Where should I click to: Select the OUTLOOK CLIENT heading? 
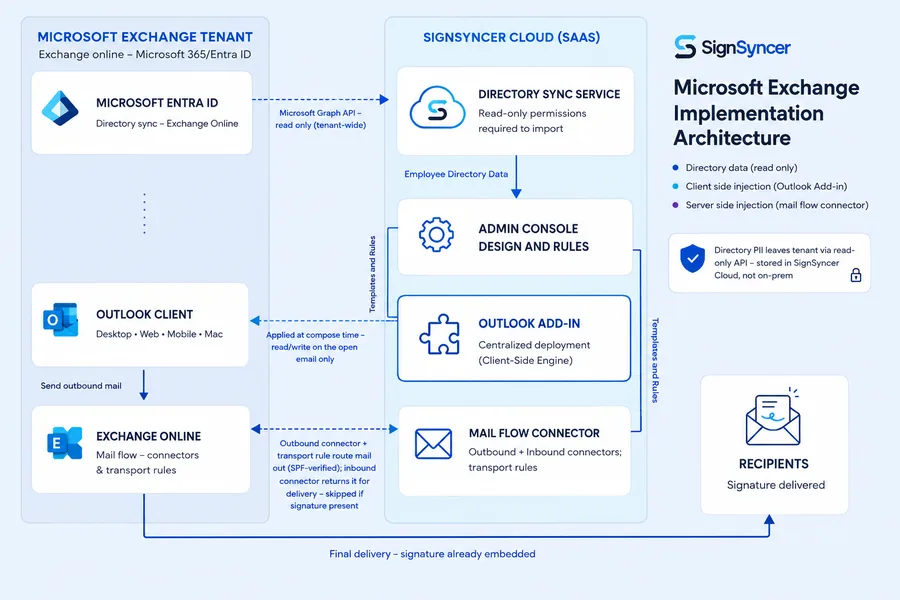[x=145, y=315]
